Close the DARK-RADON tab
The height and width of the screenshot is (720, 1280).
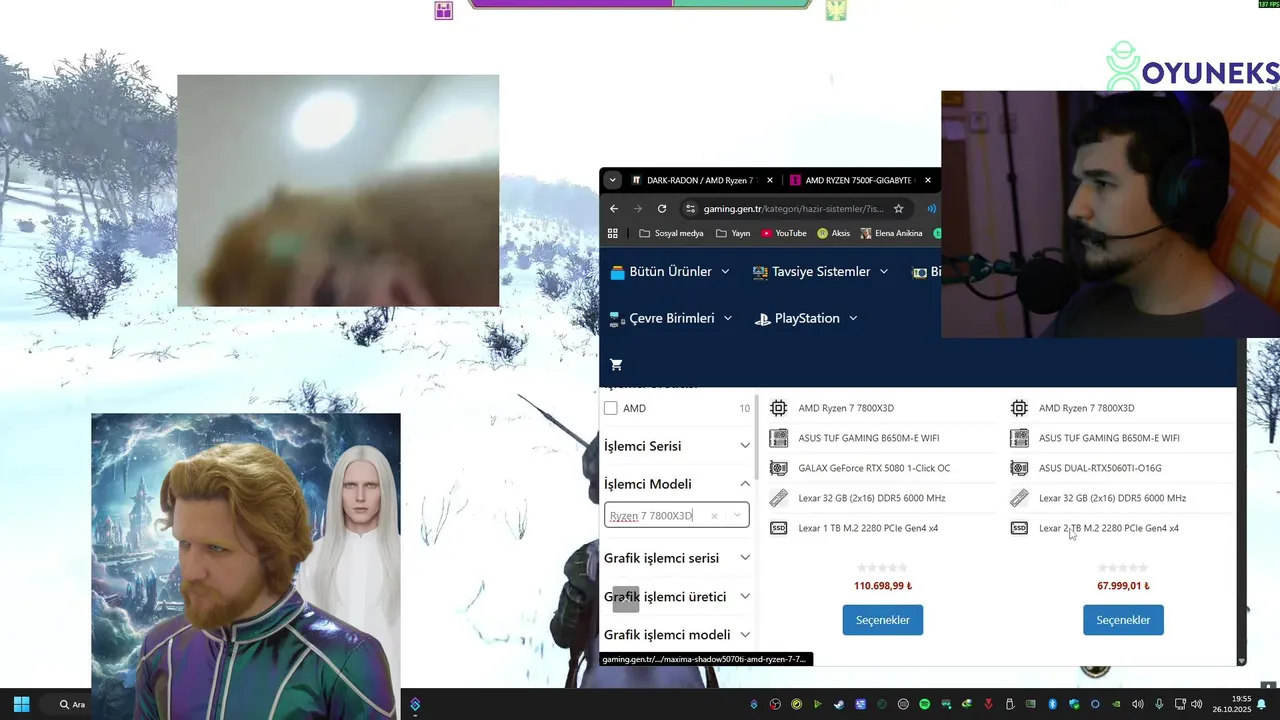click(x=770, y=180)
